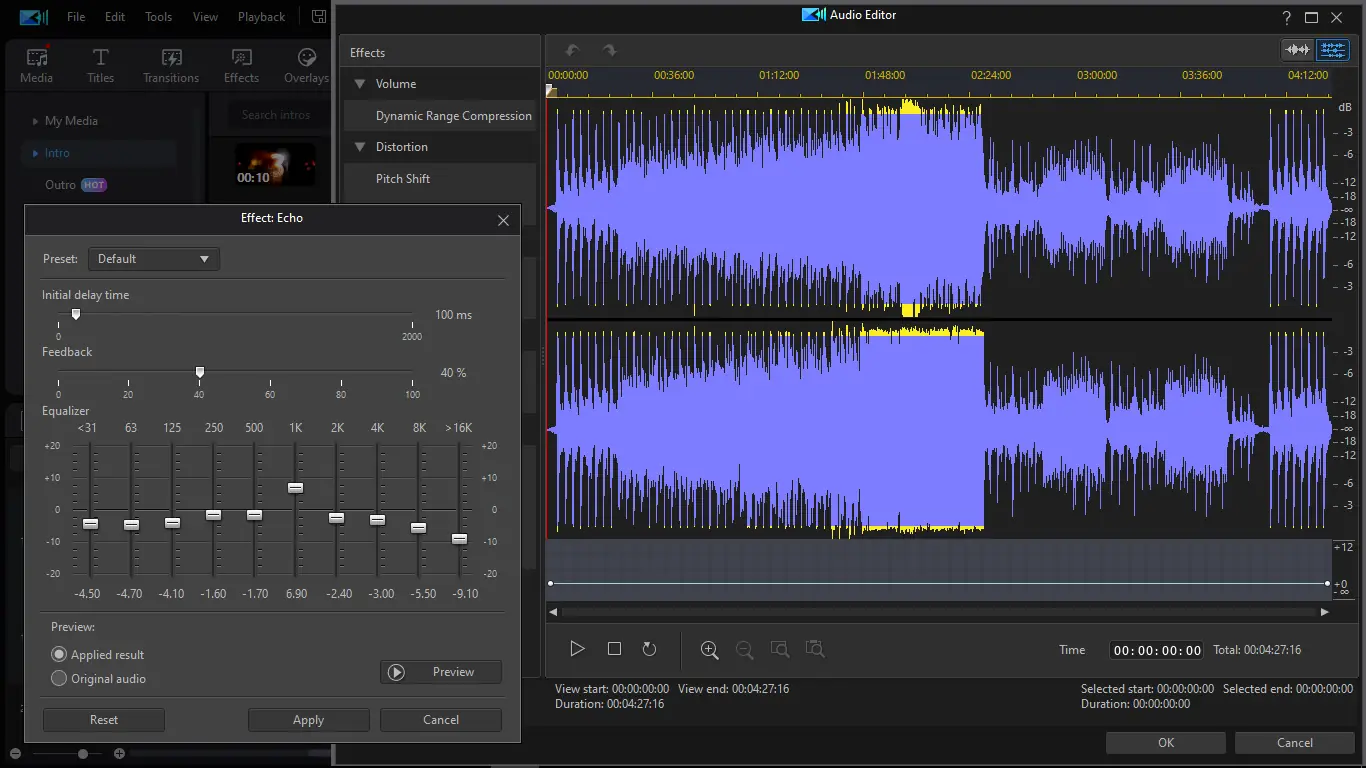The width and height of the screenshot is (1366, 768).
Task: Click the loop playback icon
Action: 649,649
